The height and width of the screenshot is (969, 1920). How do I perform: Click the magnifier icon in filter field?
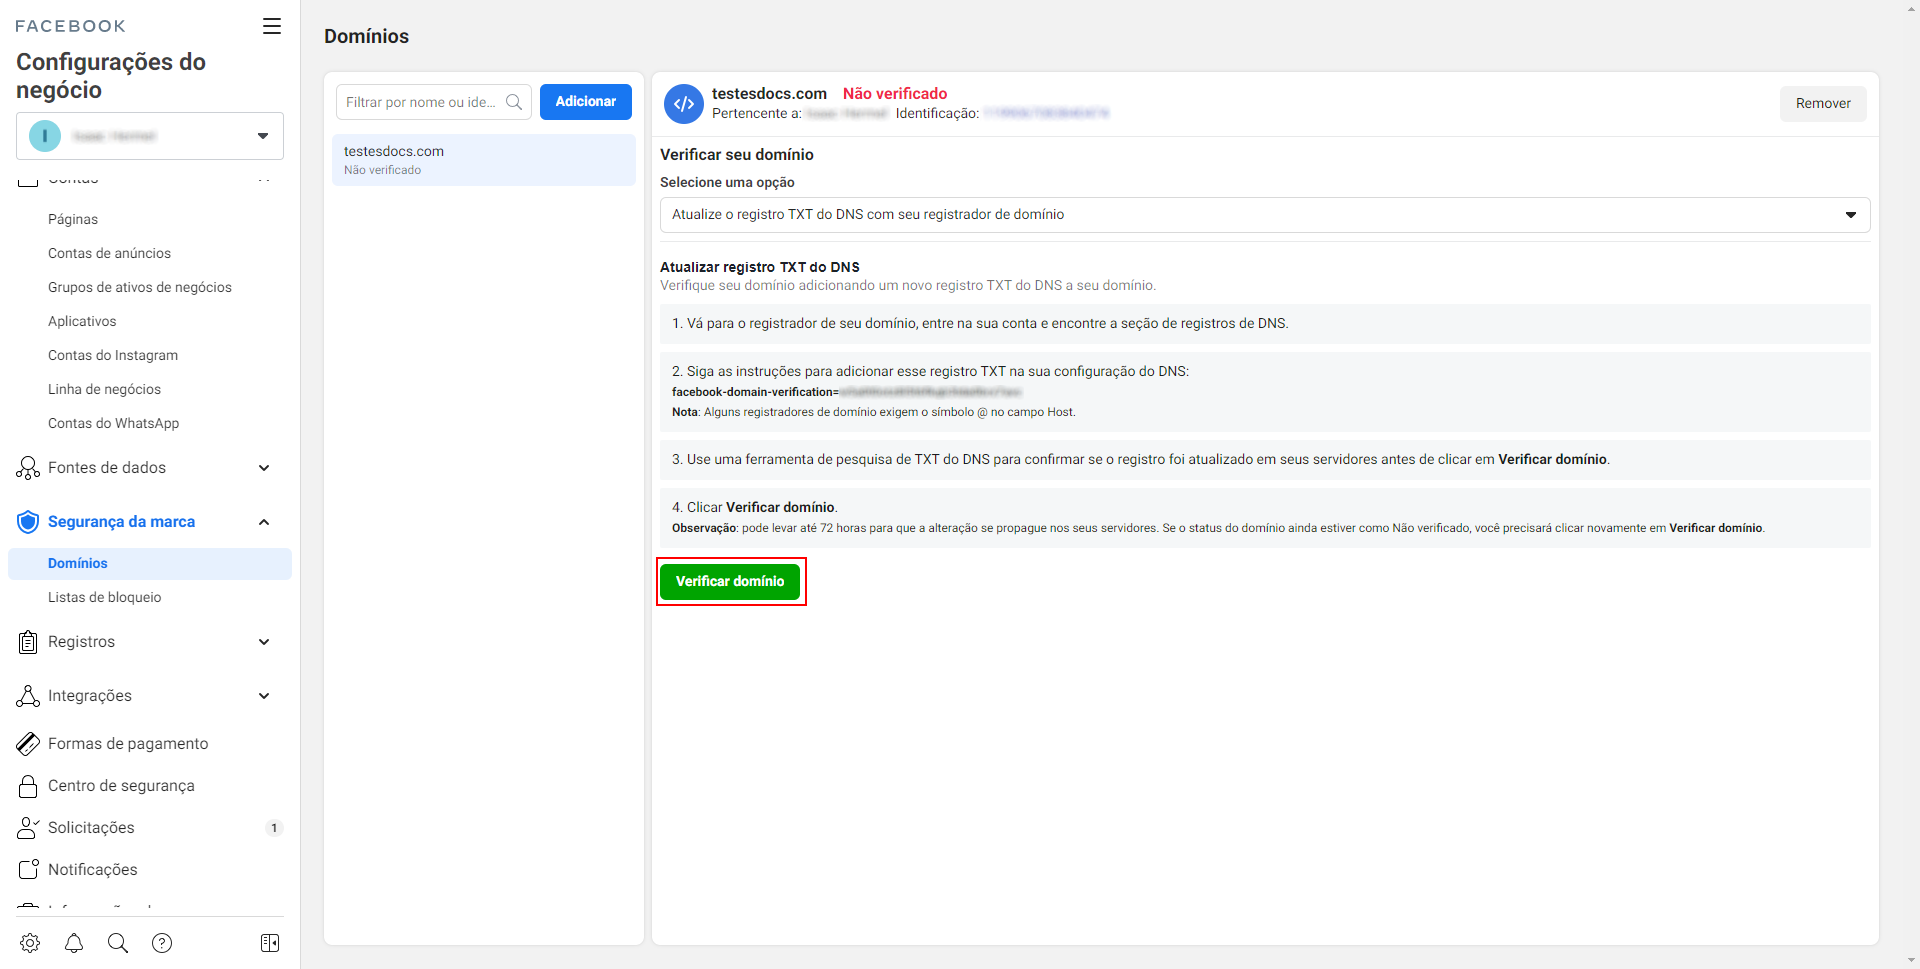point(514,102)
